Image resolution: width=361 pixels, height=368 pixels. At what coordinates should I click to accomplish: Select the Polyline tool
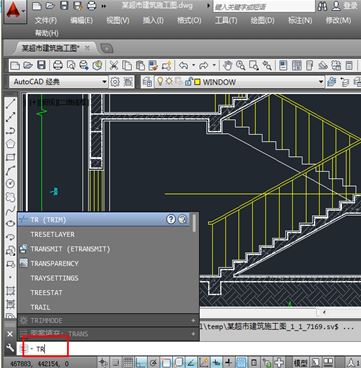[x=11, y=130]
